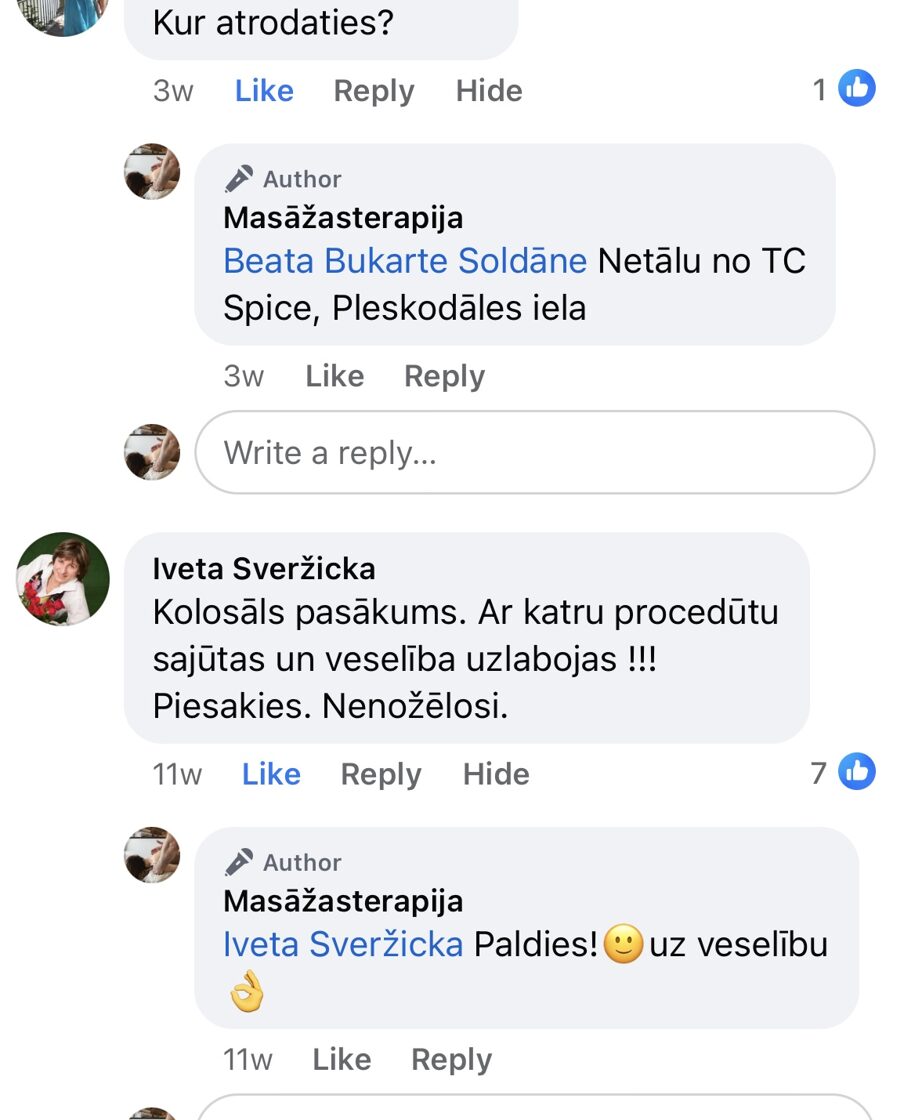Hide Iveta Sveržicka's comment
Screen dimensions: 904x1120
pyautogui.click(x=496, y=774)
